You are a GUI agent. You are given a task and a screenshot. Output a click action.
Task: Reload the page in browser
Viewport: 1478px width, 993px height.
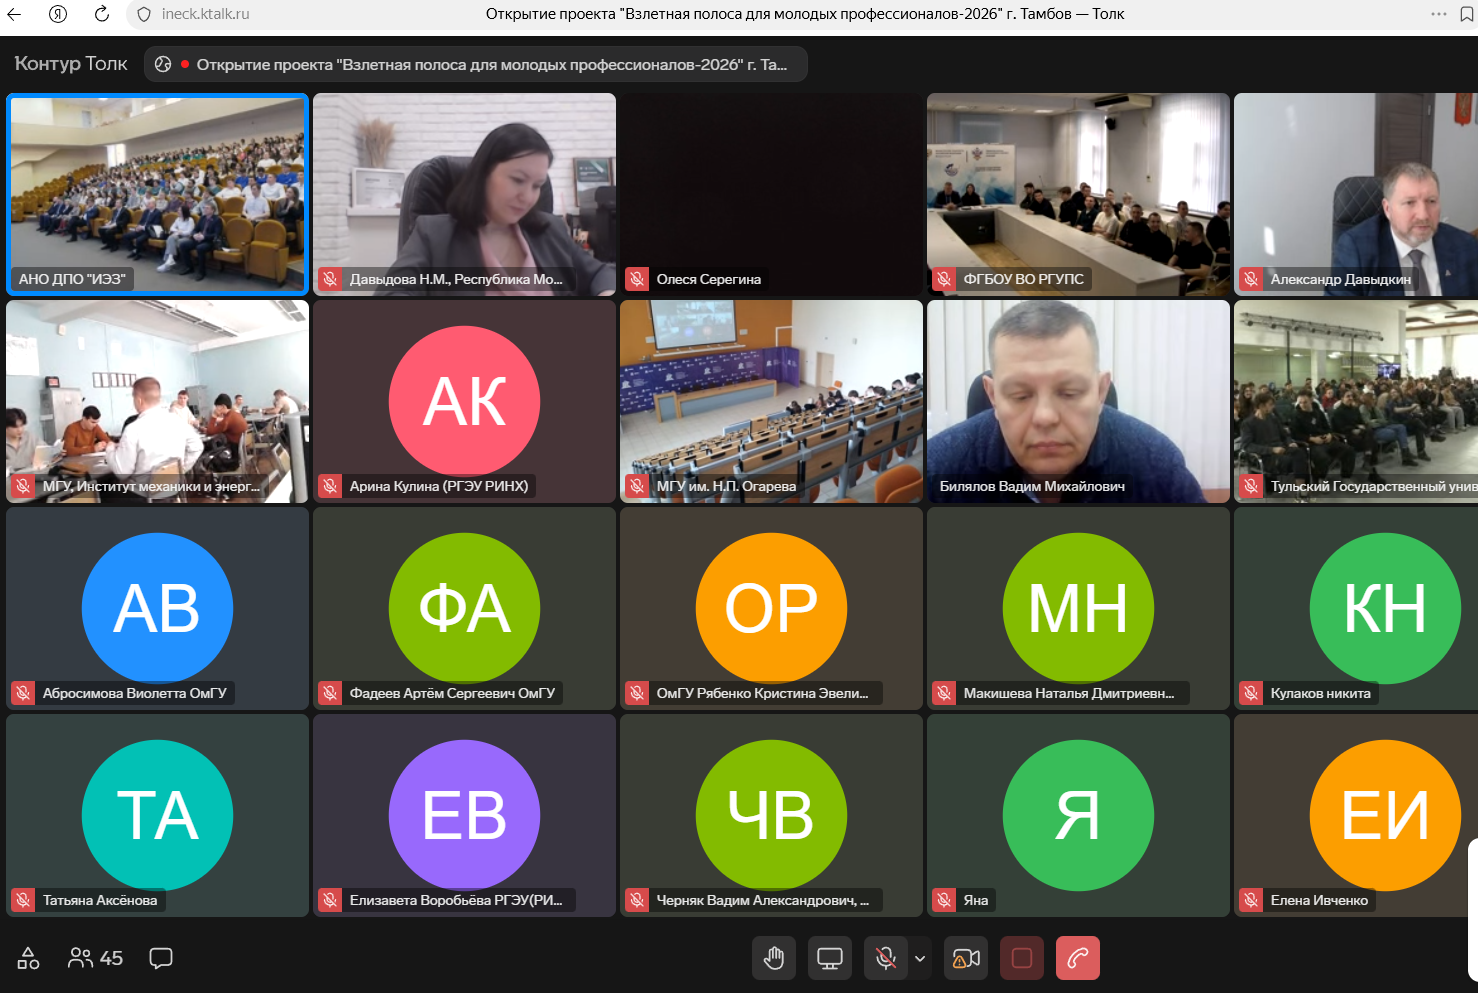pyautogui.click(x=102, y=14)
